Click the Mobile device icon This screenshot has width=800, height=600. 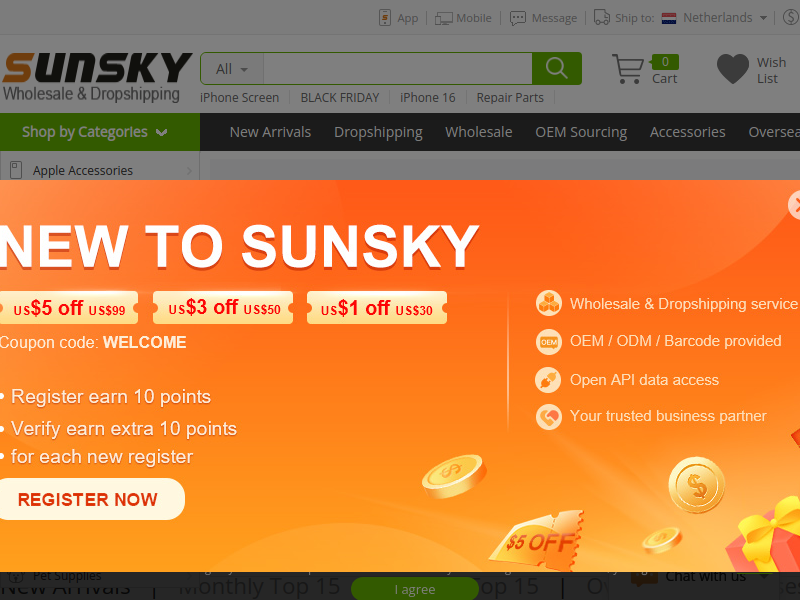point(443,18)
